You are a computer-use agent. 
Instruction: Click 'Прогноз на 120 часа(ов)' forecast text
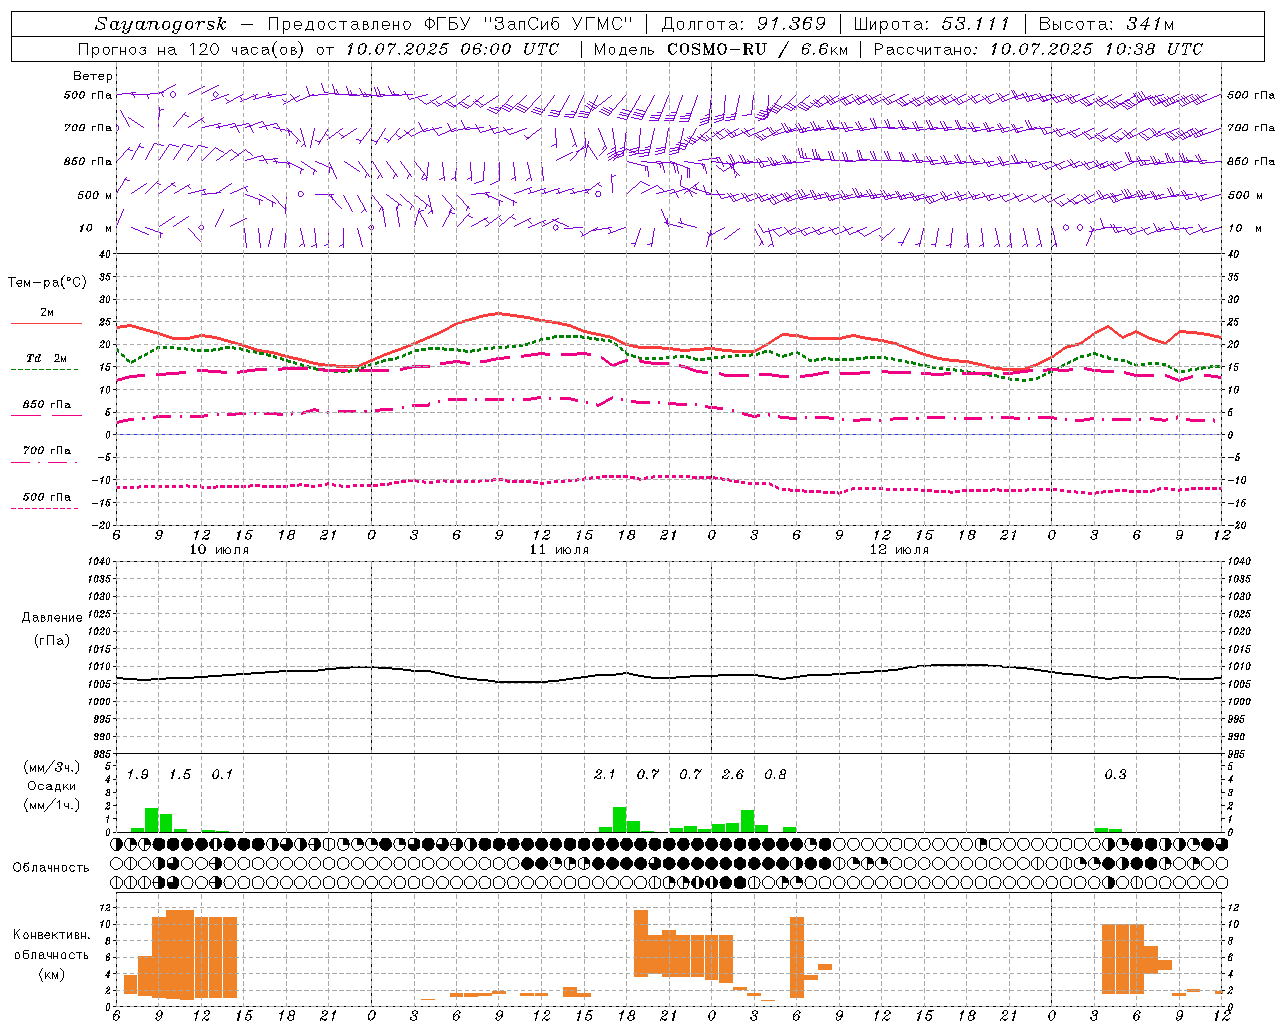[x=192, y=49]
